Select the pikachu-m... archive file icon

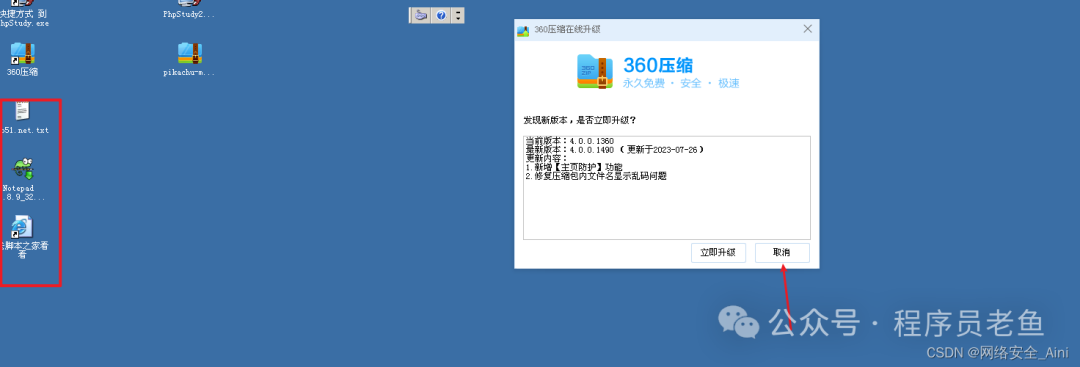189,54
